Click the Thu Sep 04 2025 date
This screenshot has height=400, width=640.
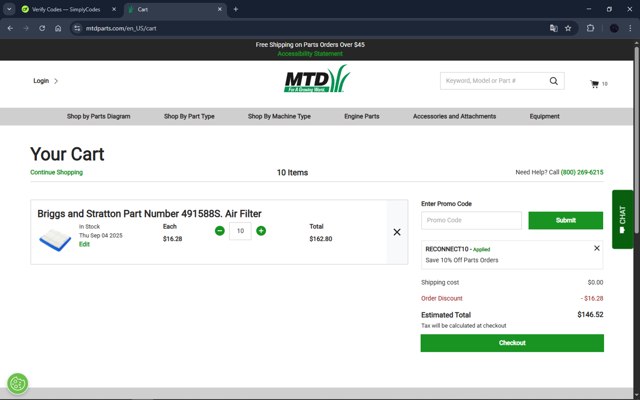click(x=100, y=236)
